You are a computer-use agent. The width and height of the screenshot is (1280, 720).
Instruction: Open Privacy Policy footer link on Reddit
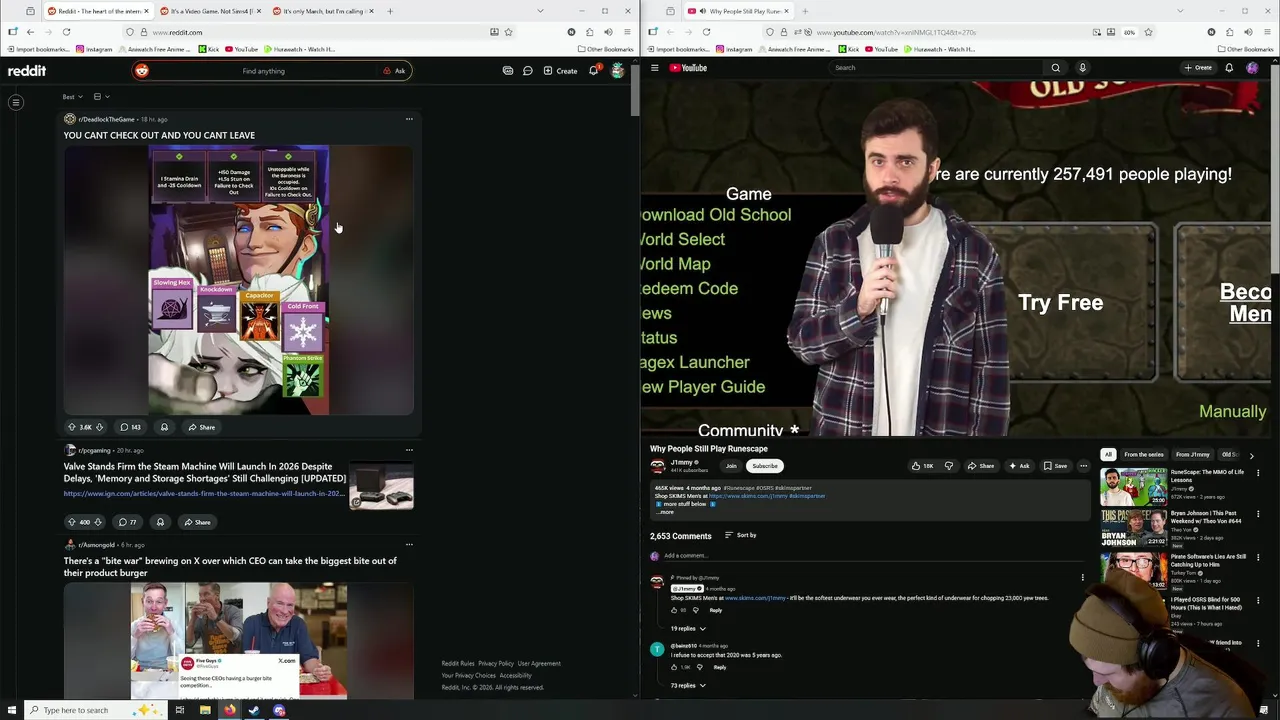(496, 664)
